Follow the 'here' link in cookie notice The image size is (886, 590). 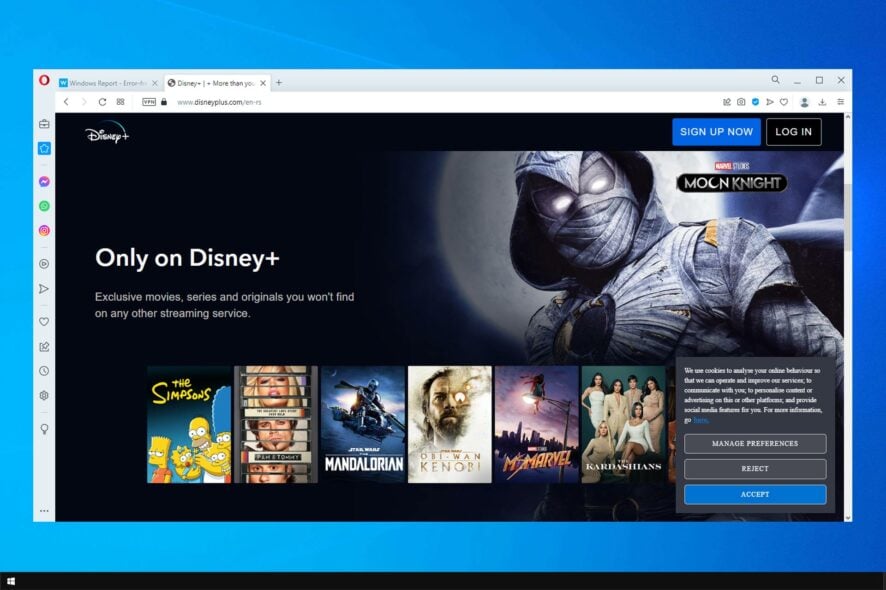(701, 420)
